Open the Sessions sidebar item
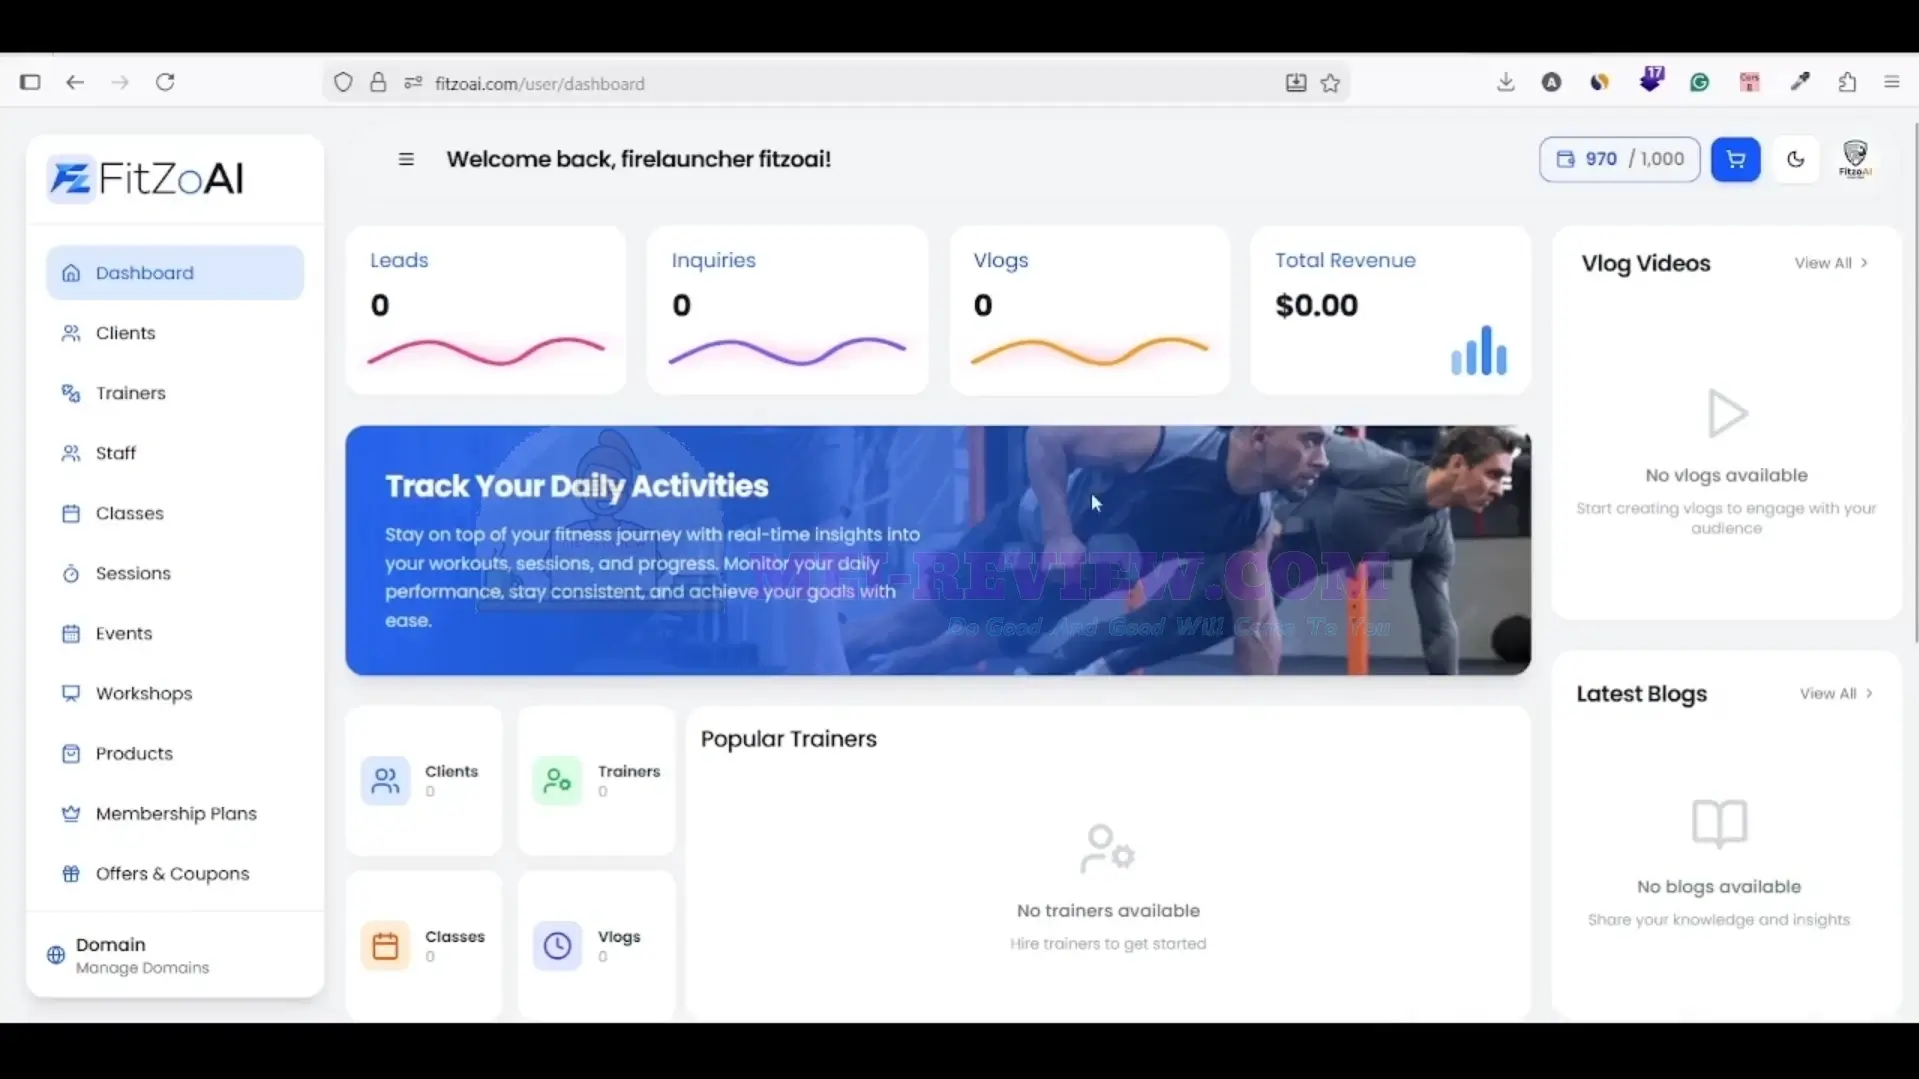 [175, 573]
